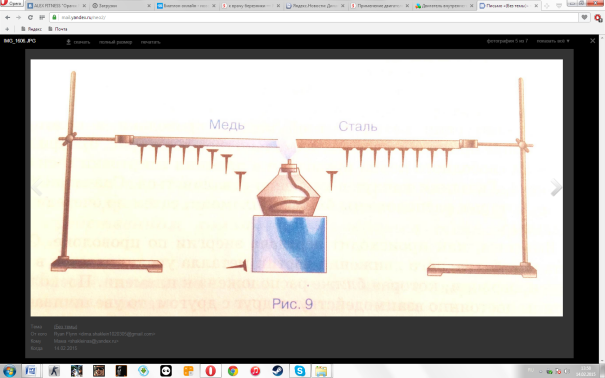Open the Opera menu button
The width and height of the screenshot is (605, 378).
click(12, 3)
